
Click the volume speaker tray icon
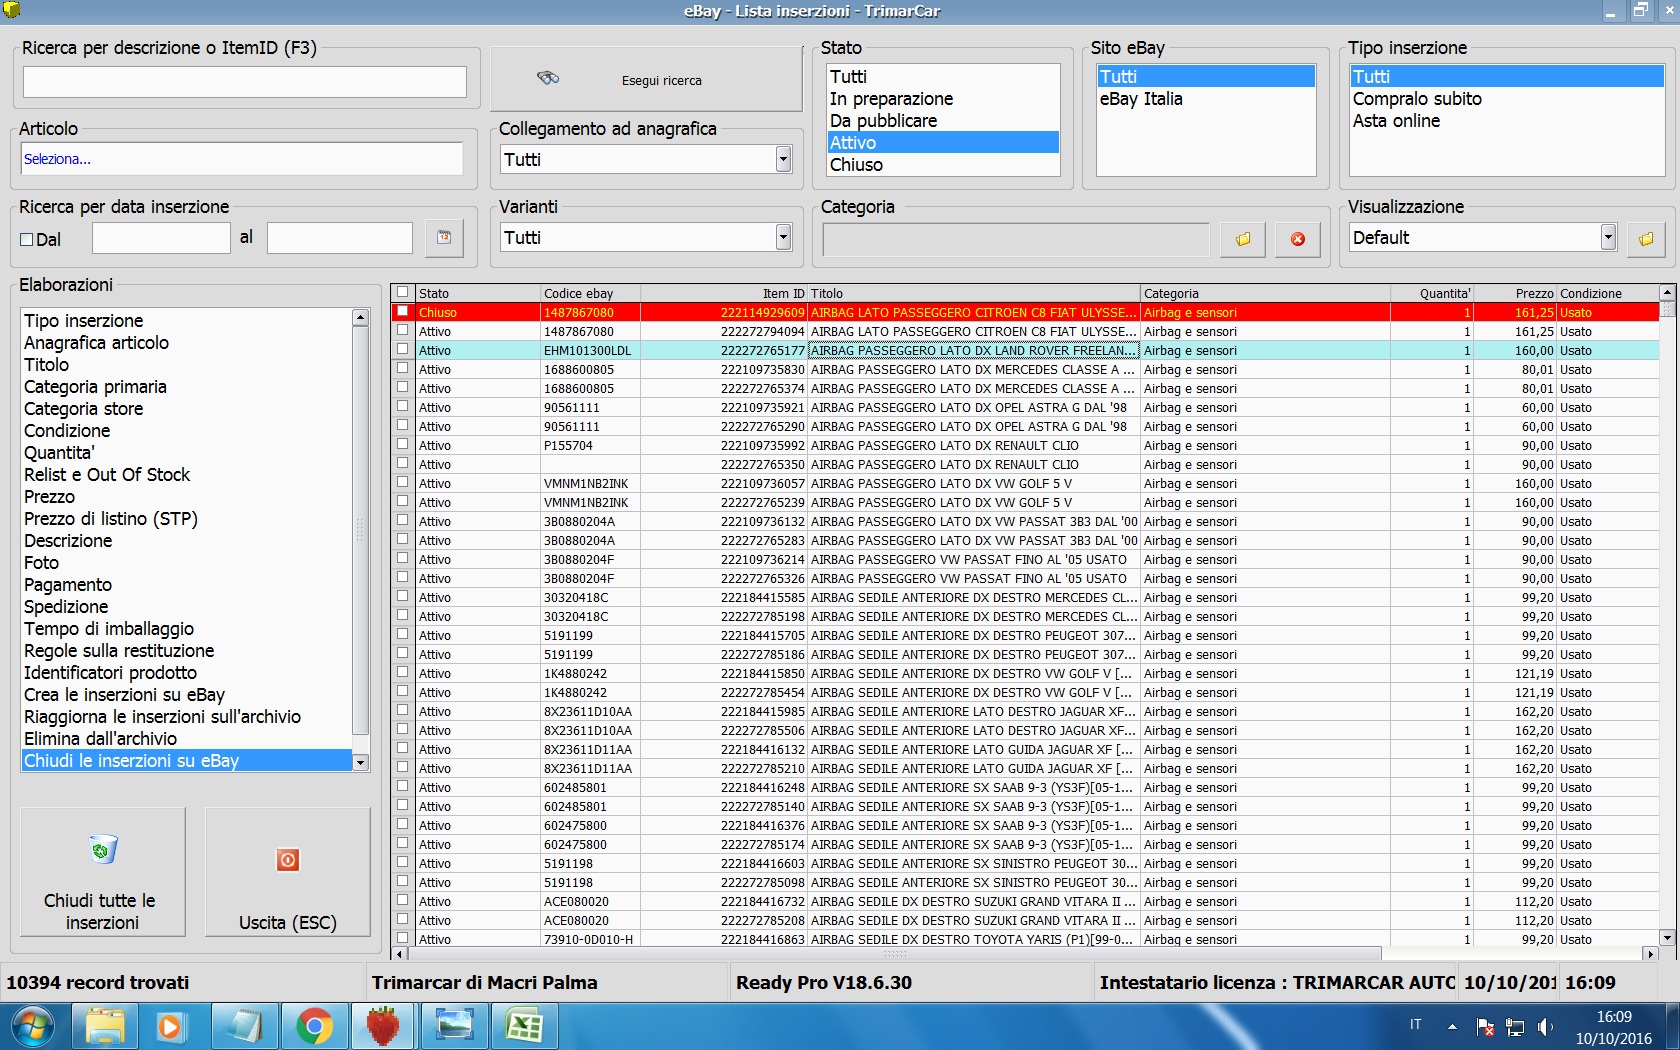[1545, 1027]
